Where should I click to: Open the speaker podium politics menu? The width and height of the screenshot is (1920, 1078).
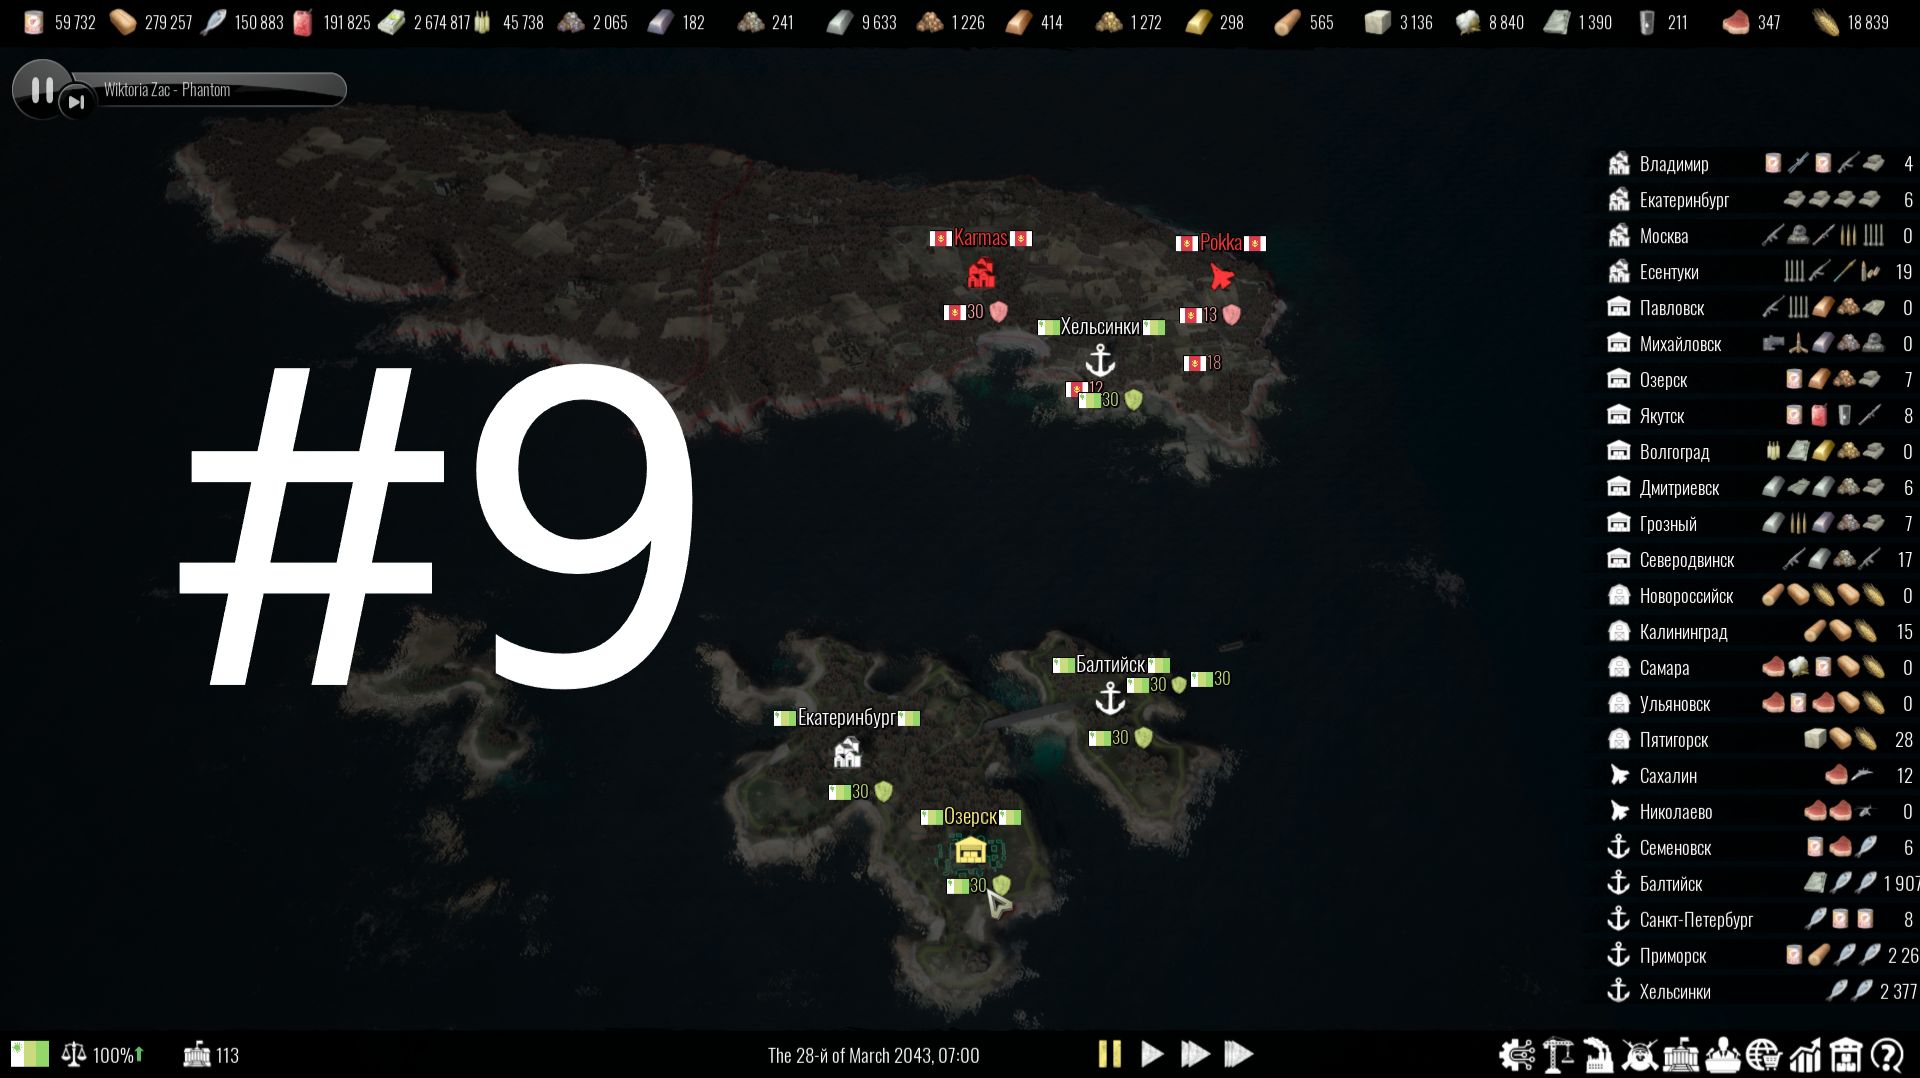click(1723, 1055)
